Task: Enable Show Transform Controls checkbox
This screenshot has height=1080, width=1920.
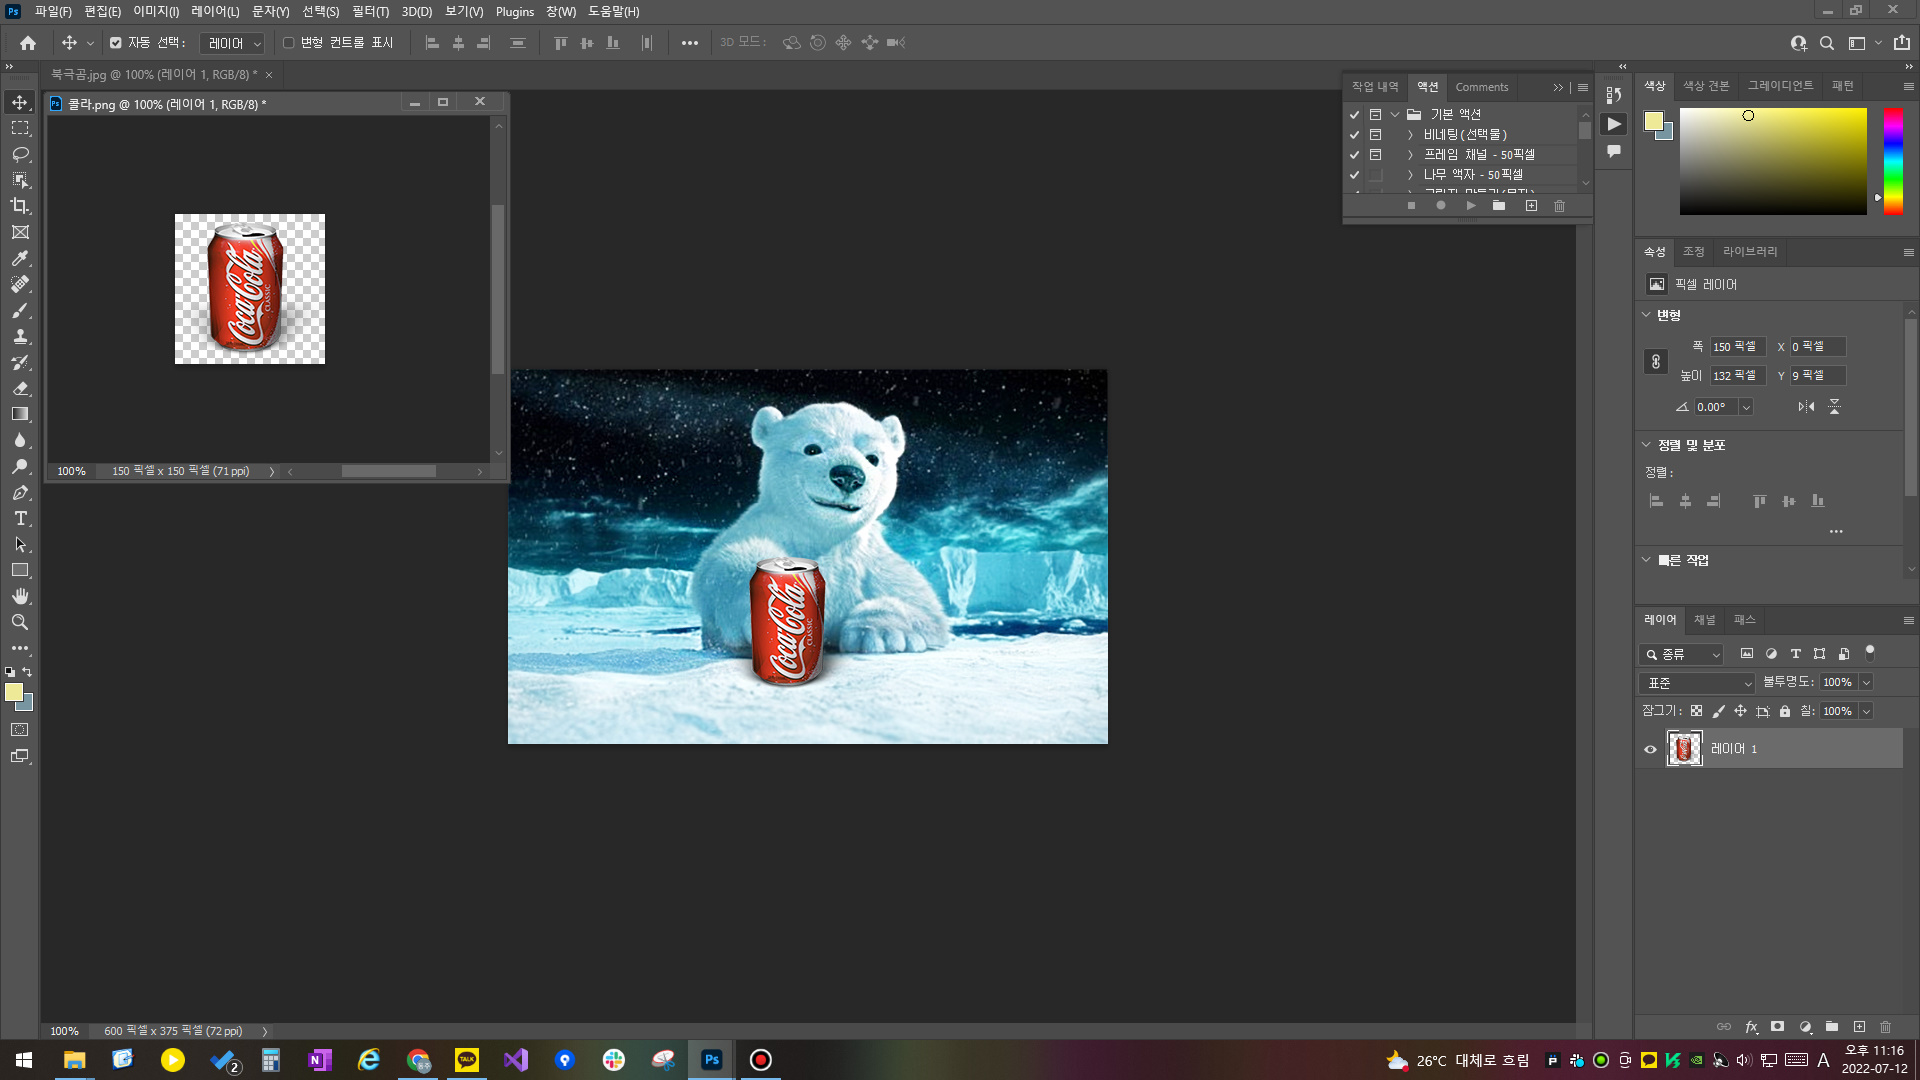Action: (288, 43)
